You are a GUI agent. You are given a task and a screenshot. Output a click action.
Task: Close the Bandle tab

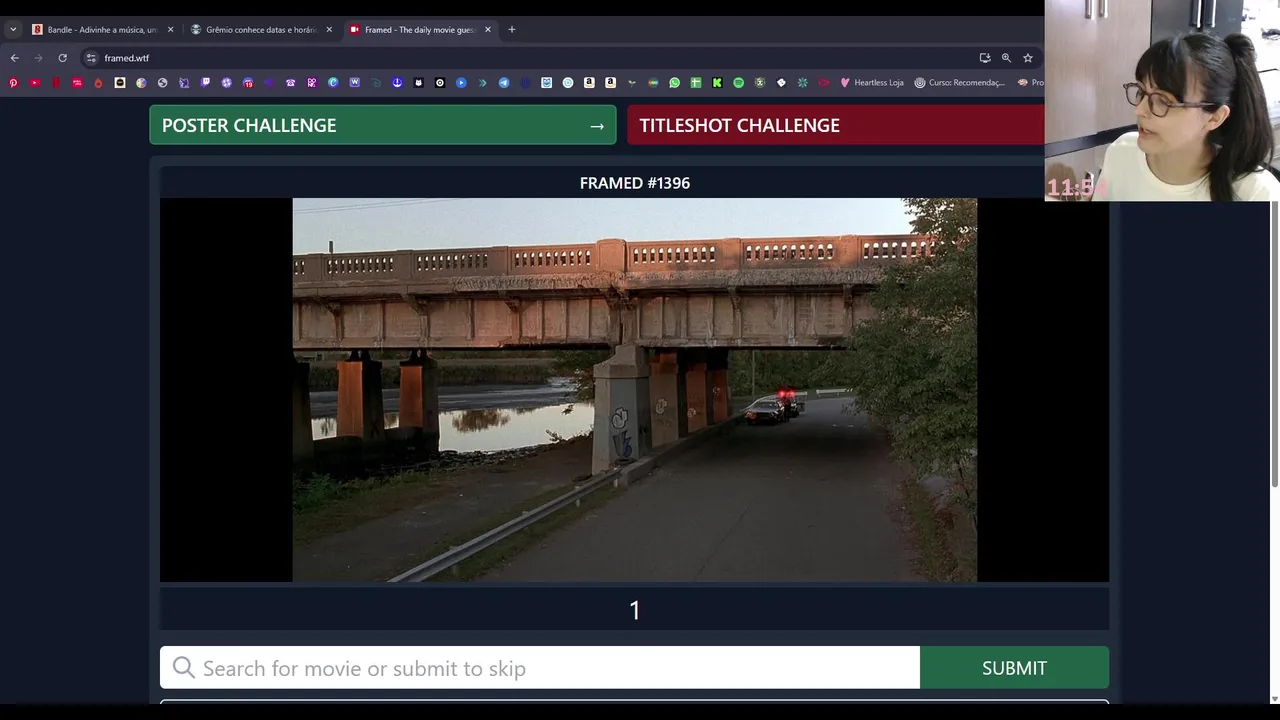(x=170, y=30)
